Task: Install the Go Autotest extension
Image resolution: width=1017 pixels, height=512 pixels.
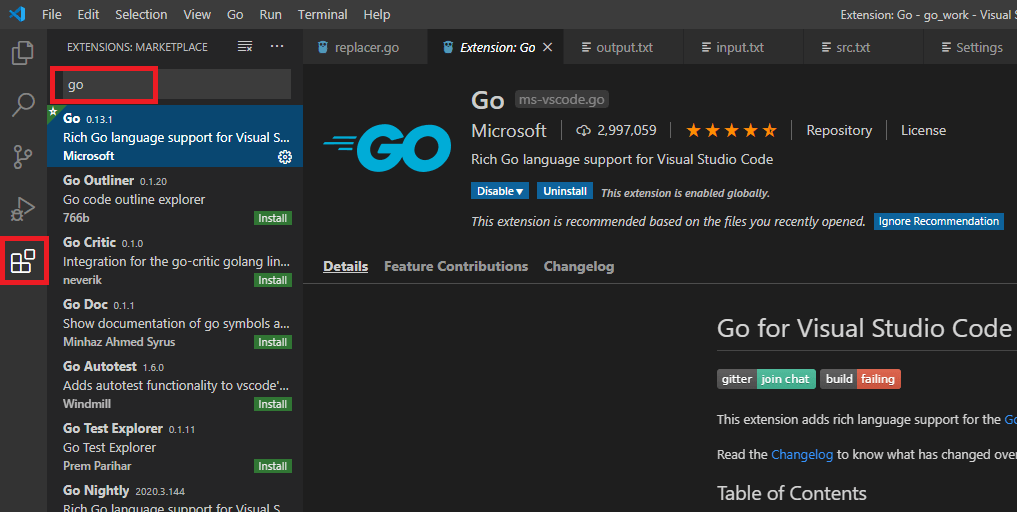Action: 272,404
